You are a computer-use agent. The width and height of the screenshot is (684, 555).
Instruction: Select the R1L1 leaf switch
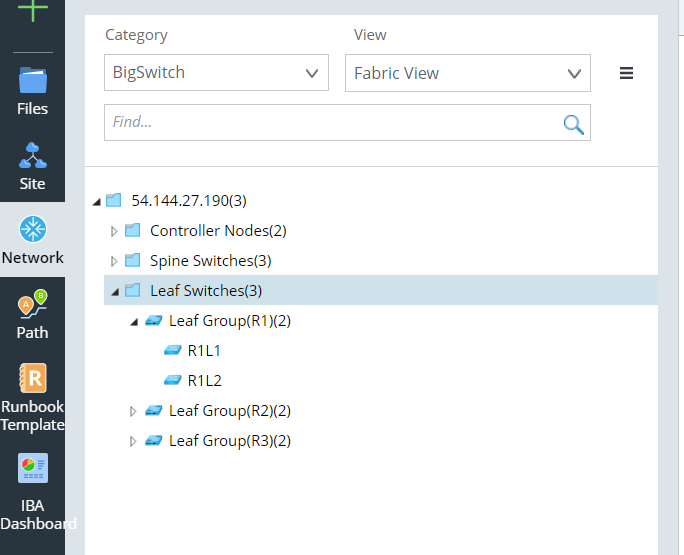(x=204, y=351)
